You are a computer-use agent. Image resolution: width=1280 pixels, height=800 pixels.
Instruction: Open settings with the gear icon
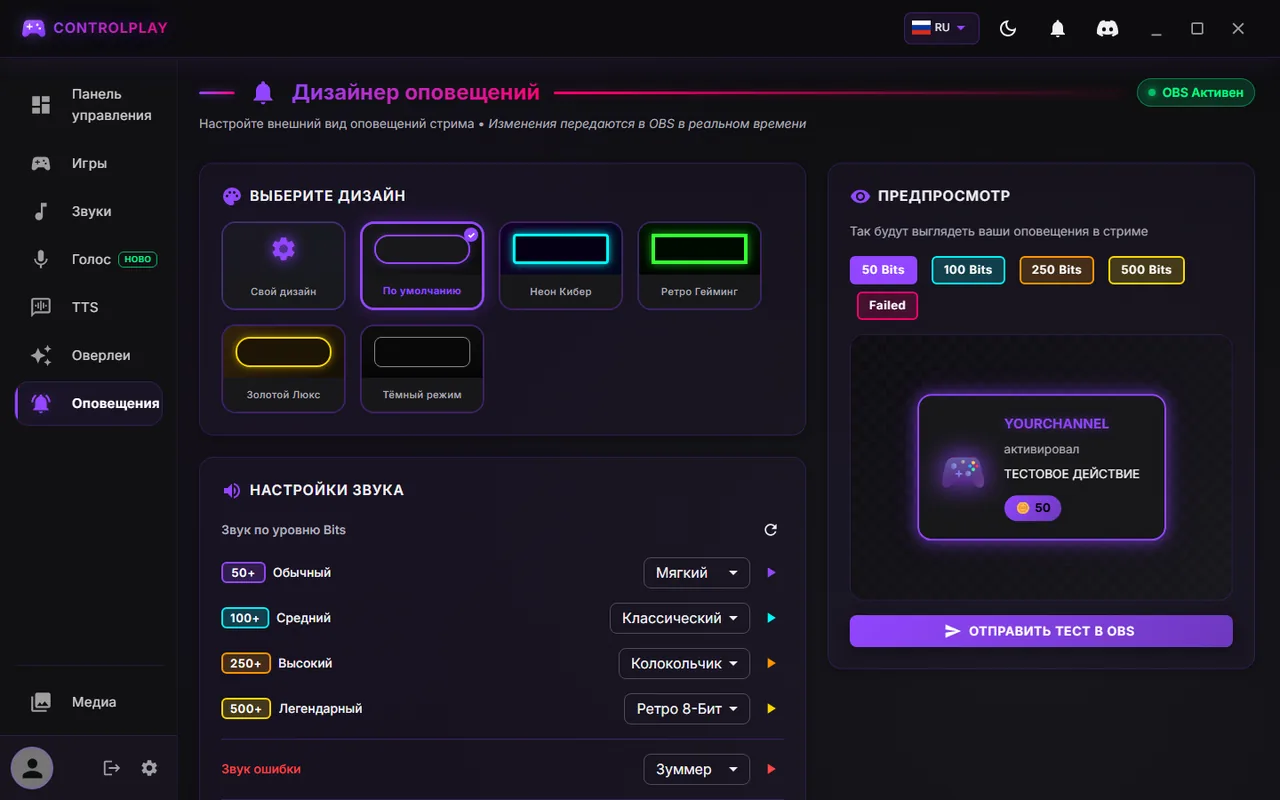point(149,768)
